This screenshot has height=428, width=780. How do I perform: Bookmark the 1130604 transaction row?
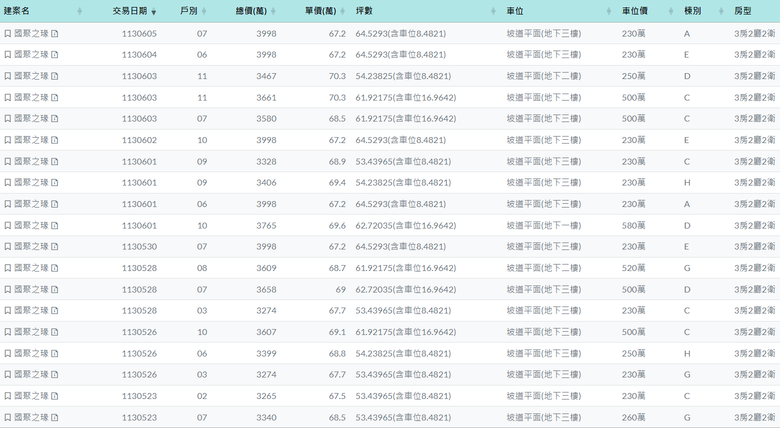(7, 55)
